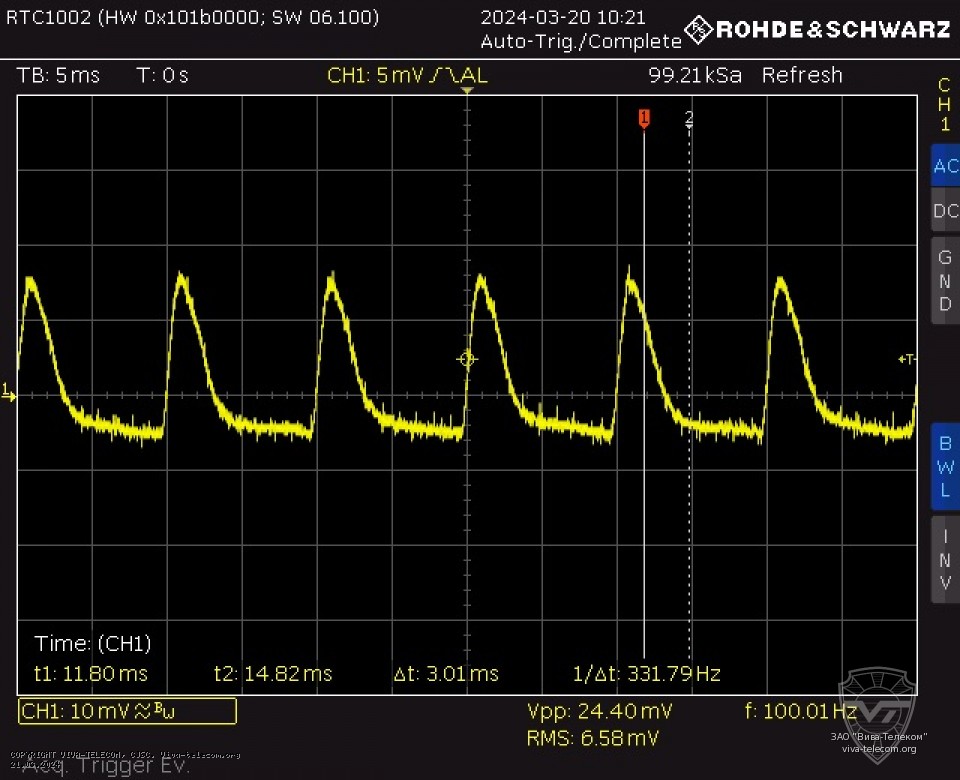Select AC coupling in the side menu
Screen dimensions: 960x780
[x=944, y=167]
